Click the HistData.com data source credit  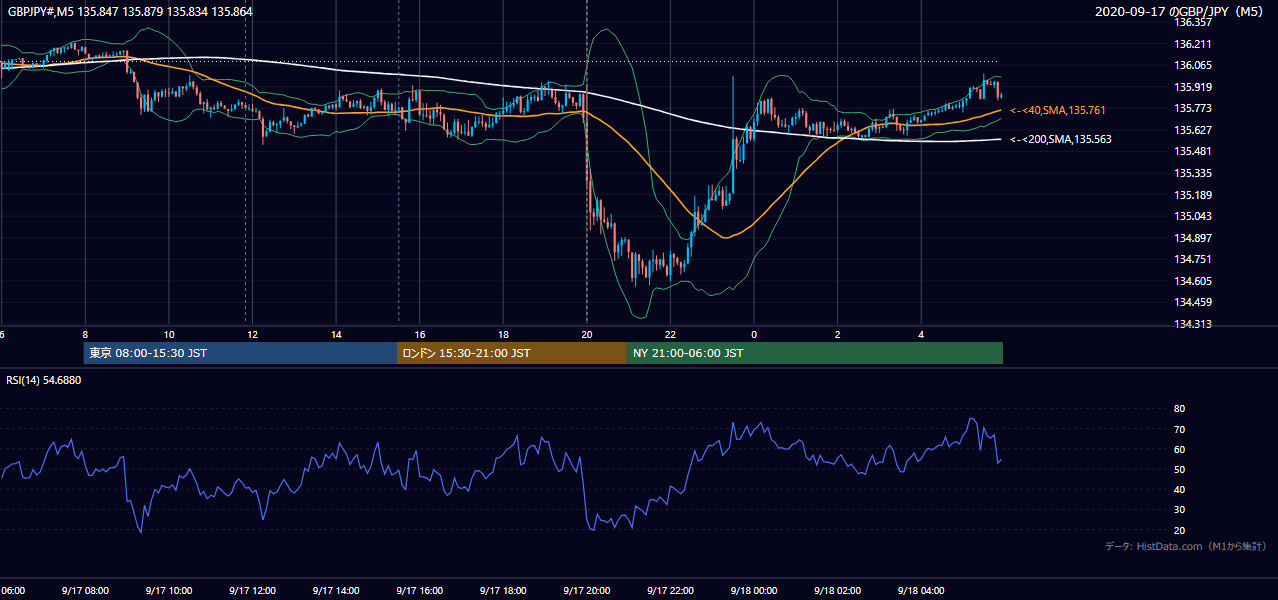tap(1185, 546)
